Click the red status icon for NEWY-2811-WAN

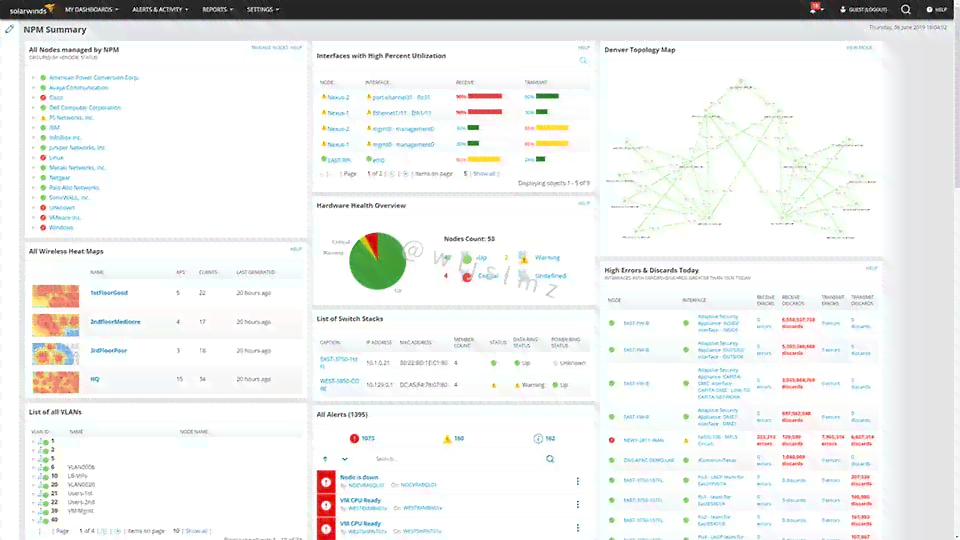[x=612, y=440]
